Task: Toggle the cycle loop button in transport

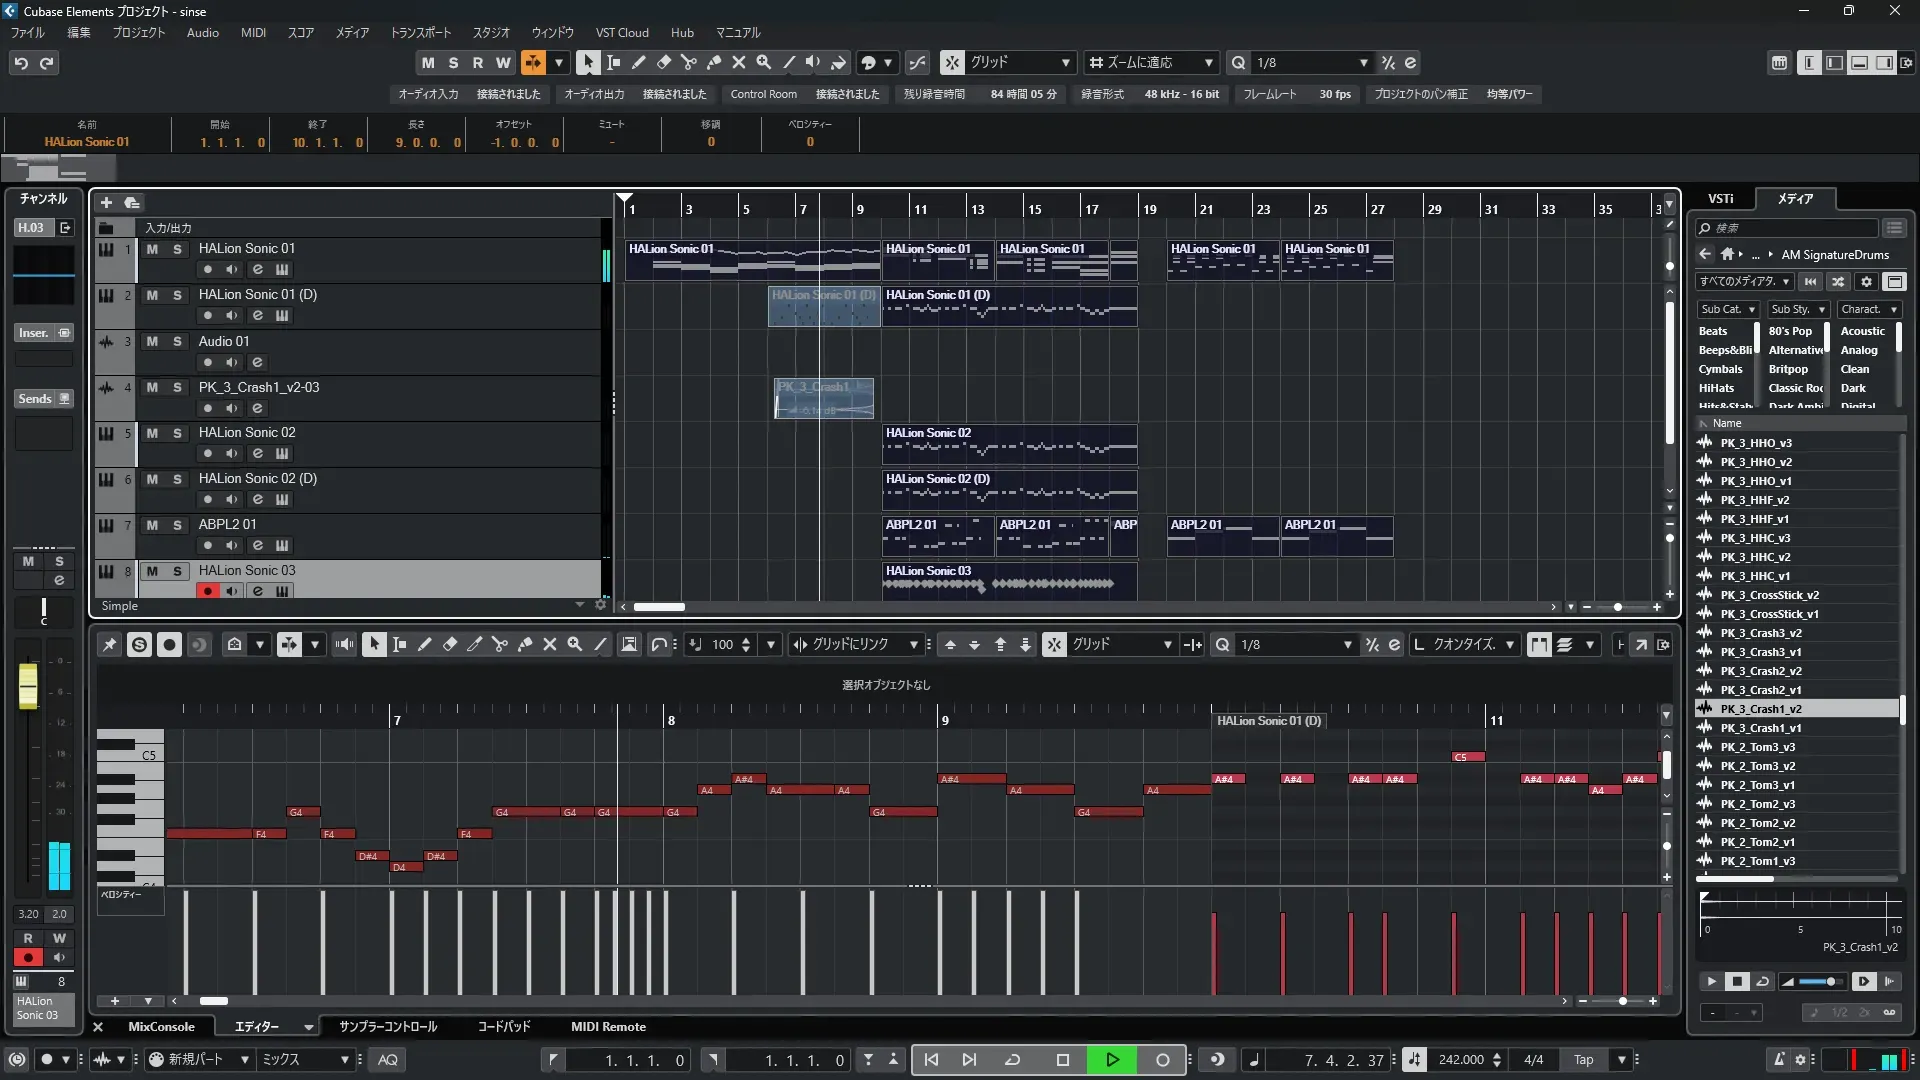Action: [1012, 1060]
